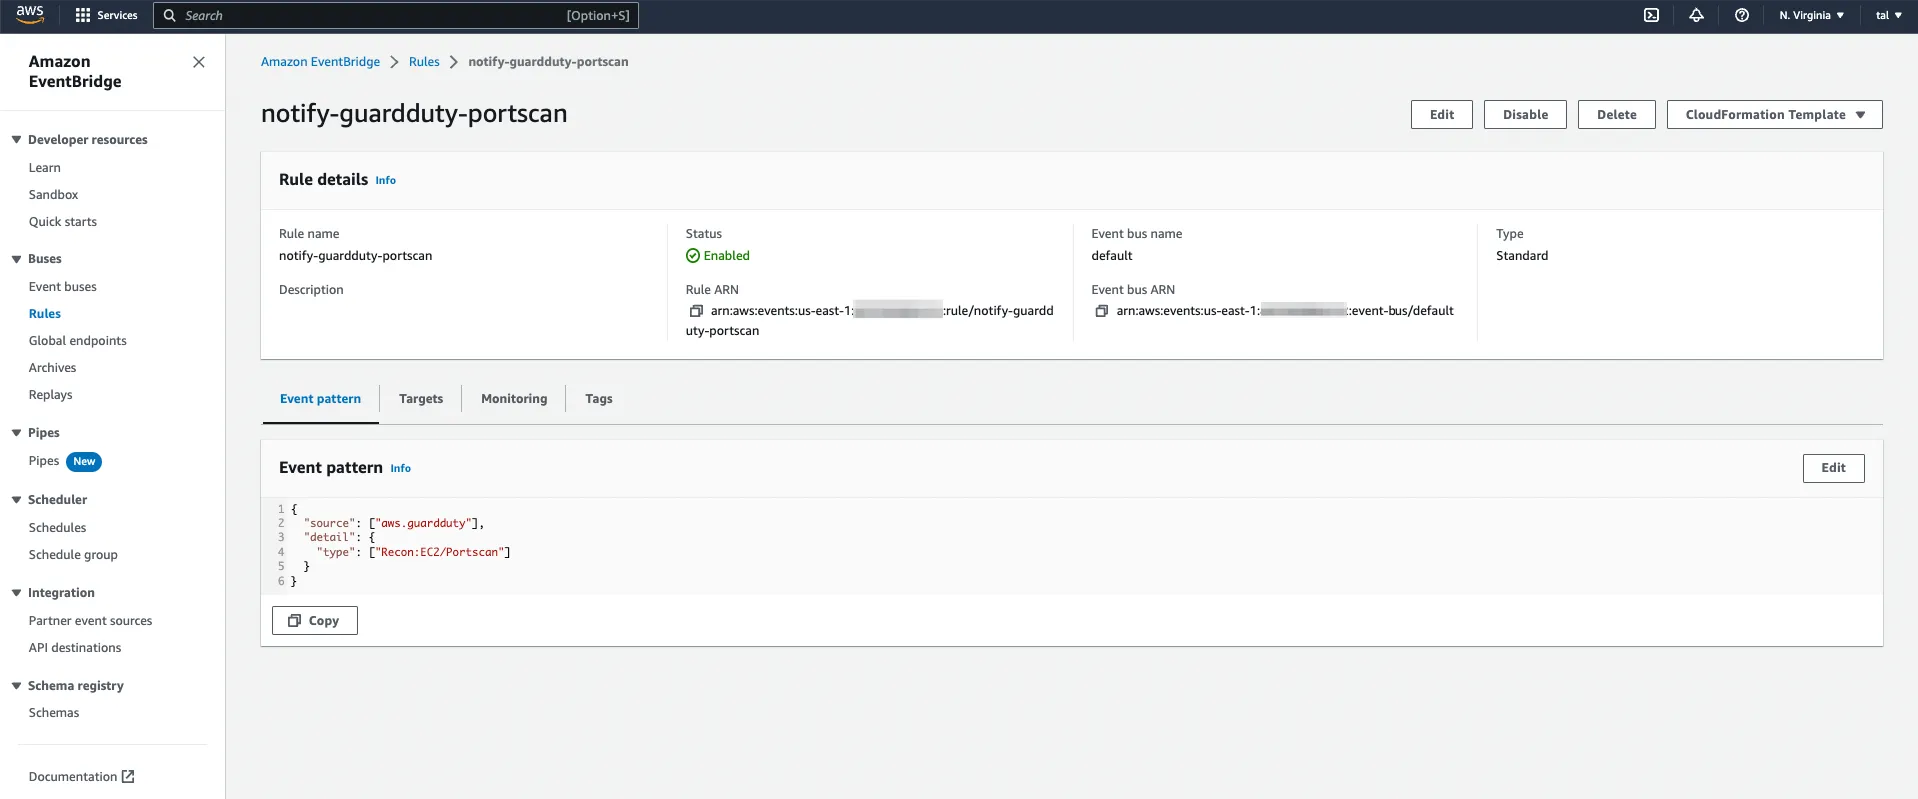Open Partner event sources in the sidebar
This screenshot has width=1918, height=799.
(x=90, y=621)
